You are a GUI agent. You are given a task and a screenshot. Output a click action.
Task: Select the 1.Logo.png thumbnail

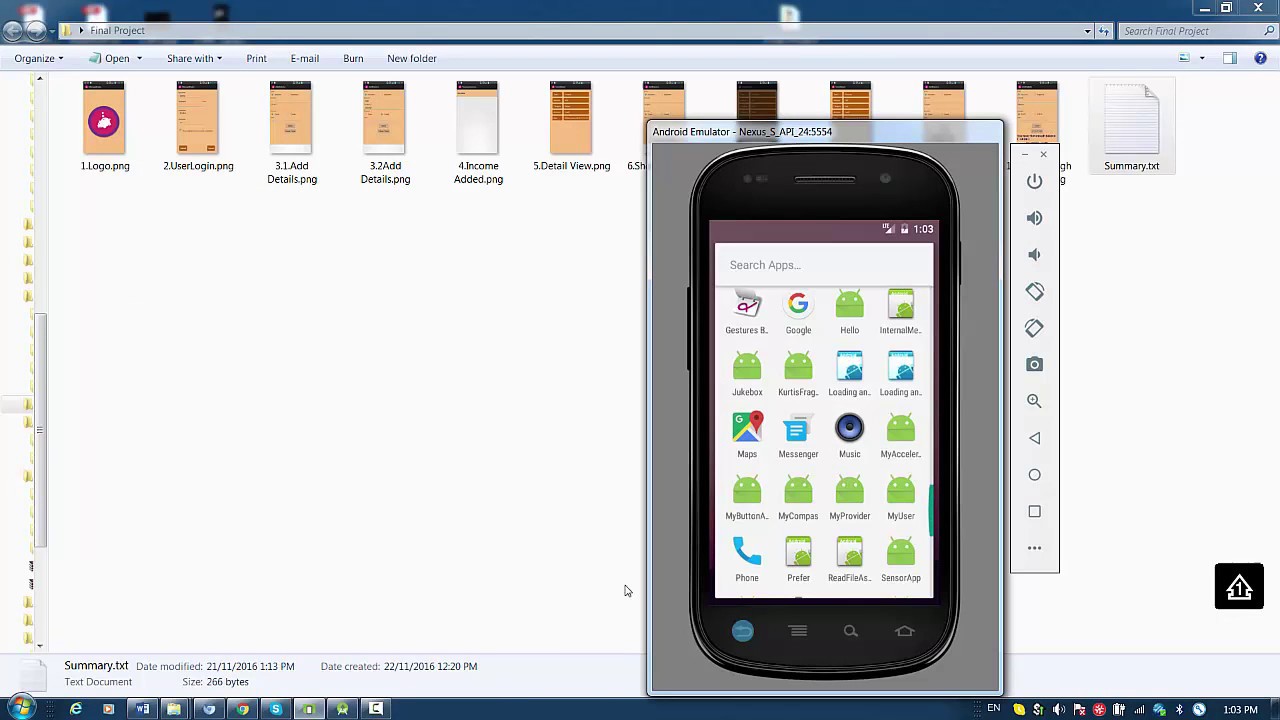pos(104,118)
